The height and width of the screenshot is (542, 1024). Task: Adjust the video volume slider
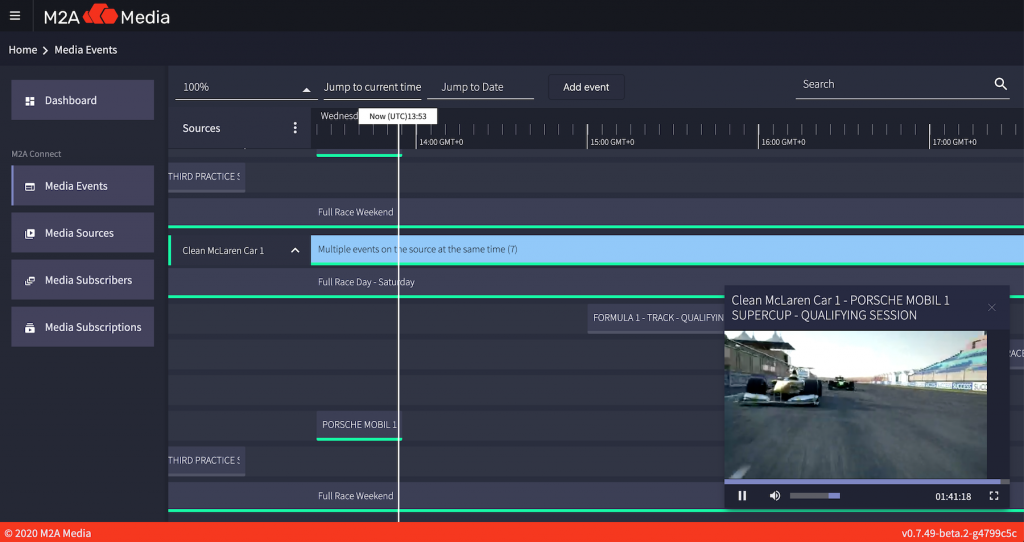coord(814,496)
